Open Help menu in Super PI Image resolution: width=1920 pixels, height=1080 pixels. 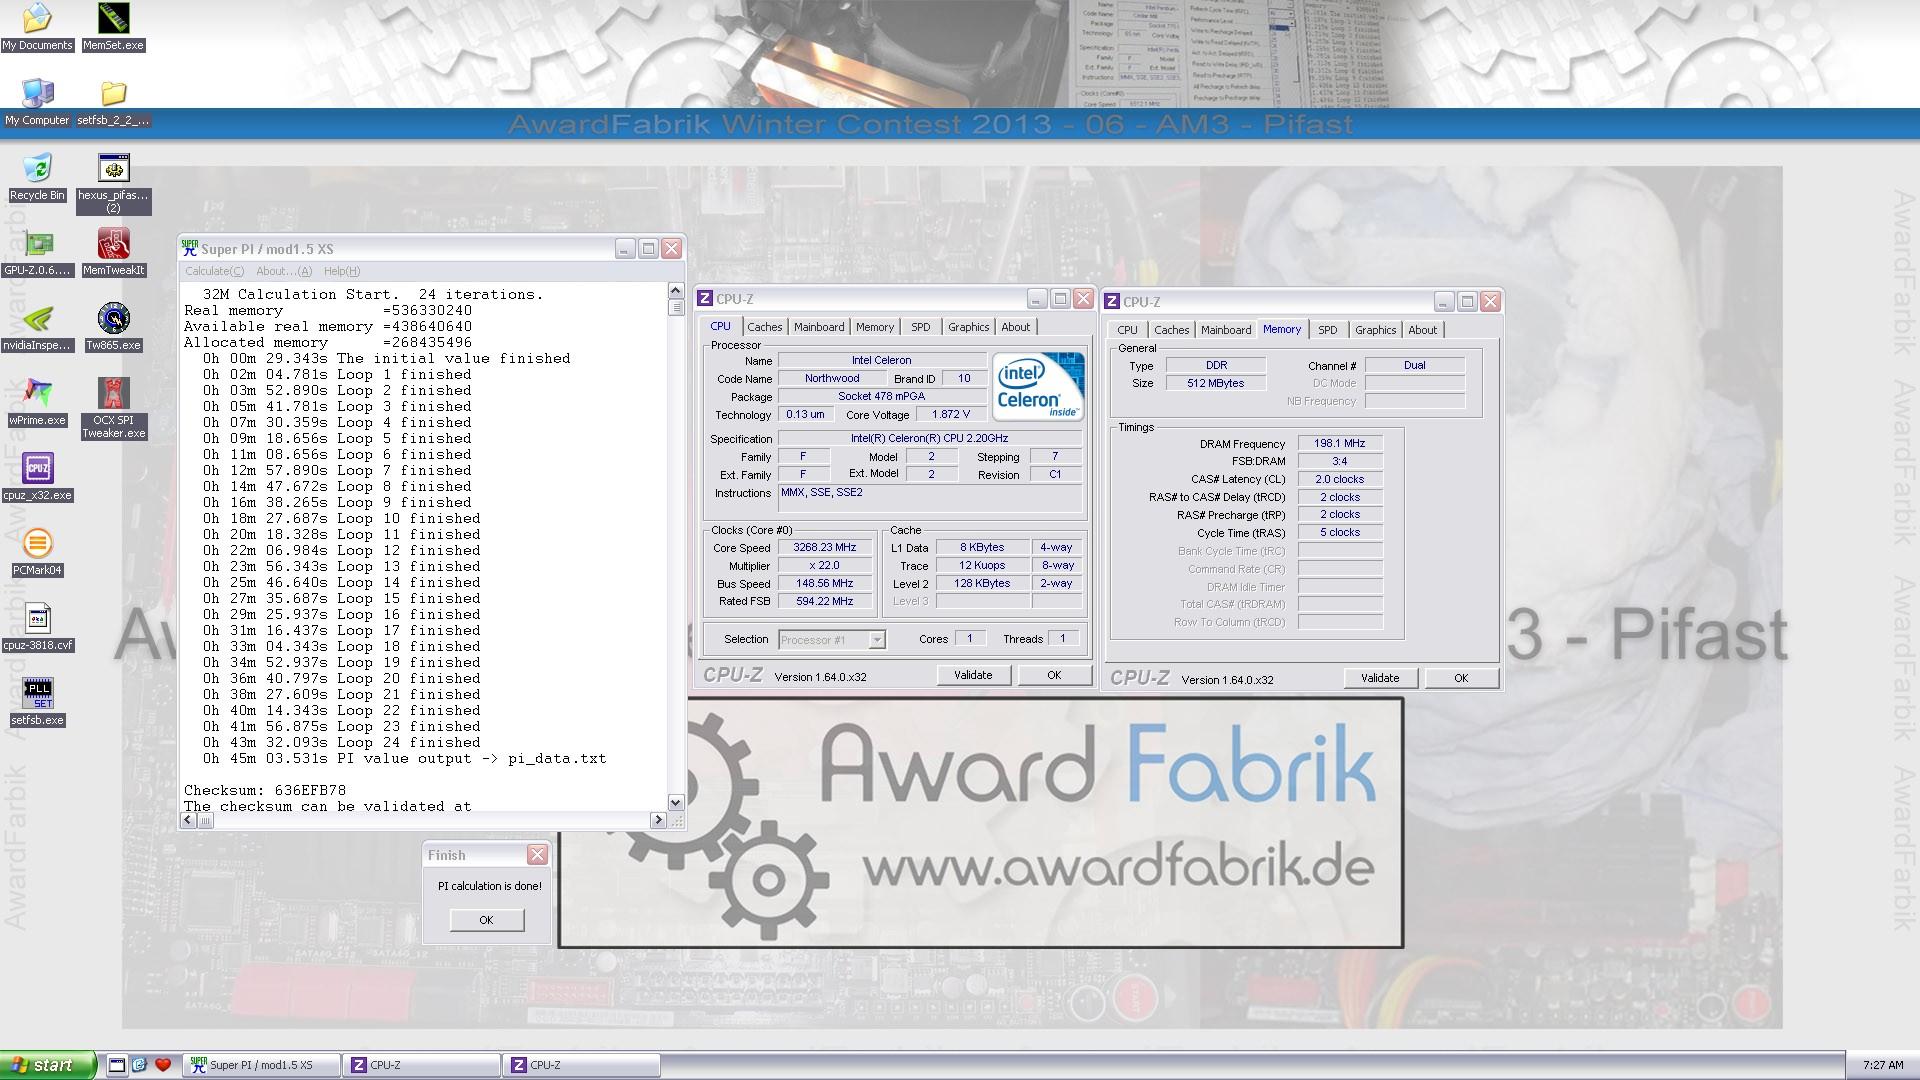point(341,271)
